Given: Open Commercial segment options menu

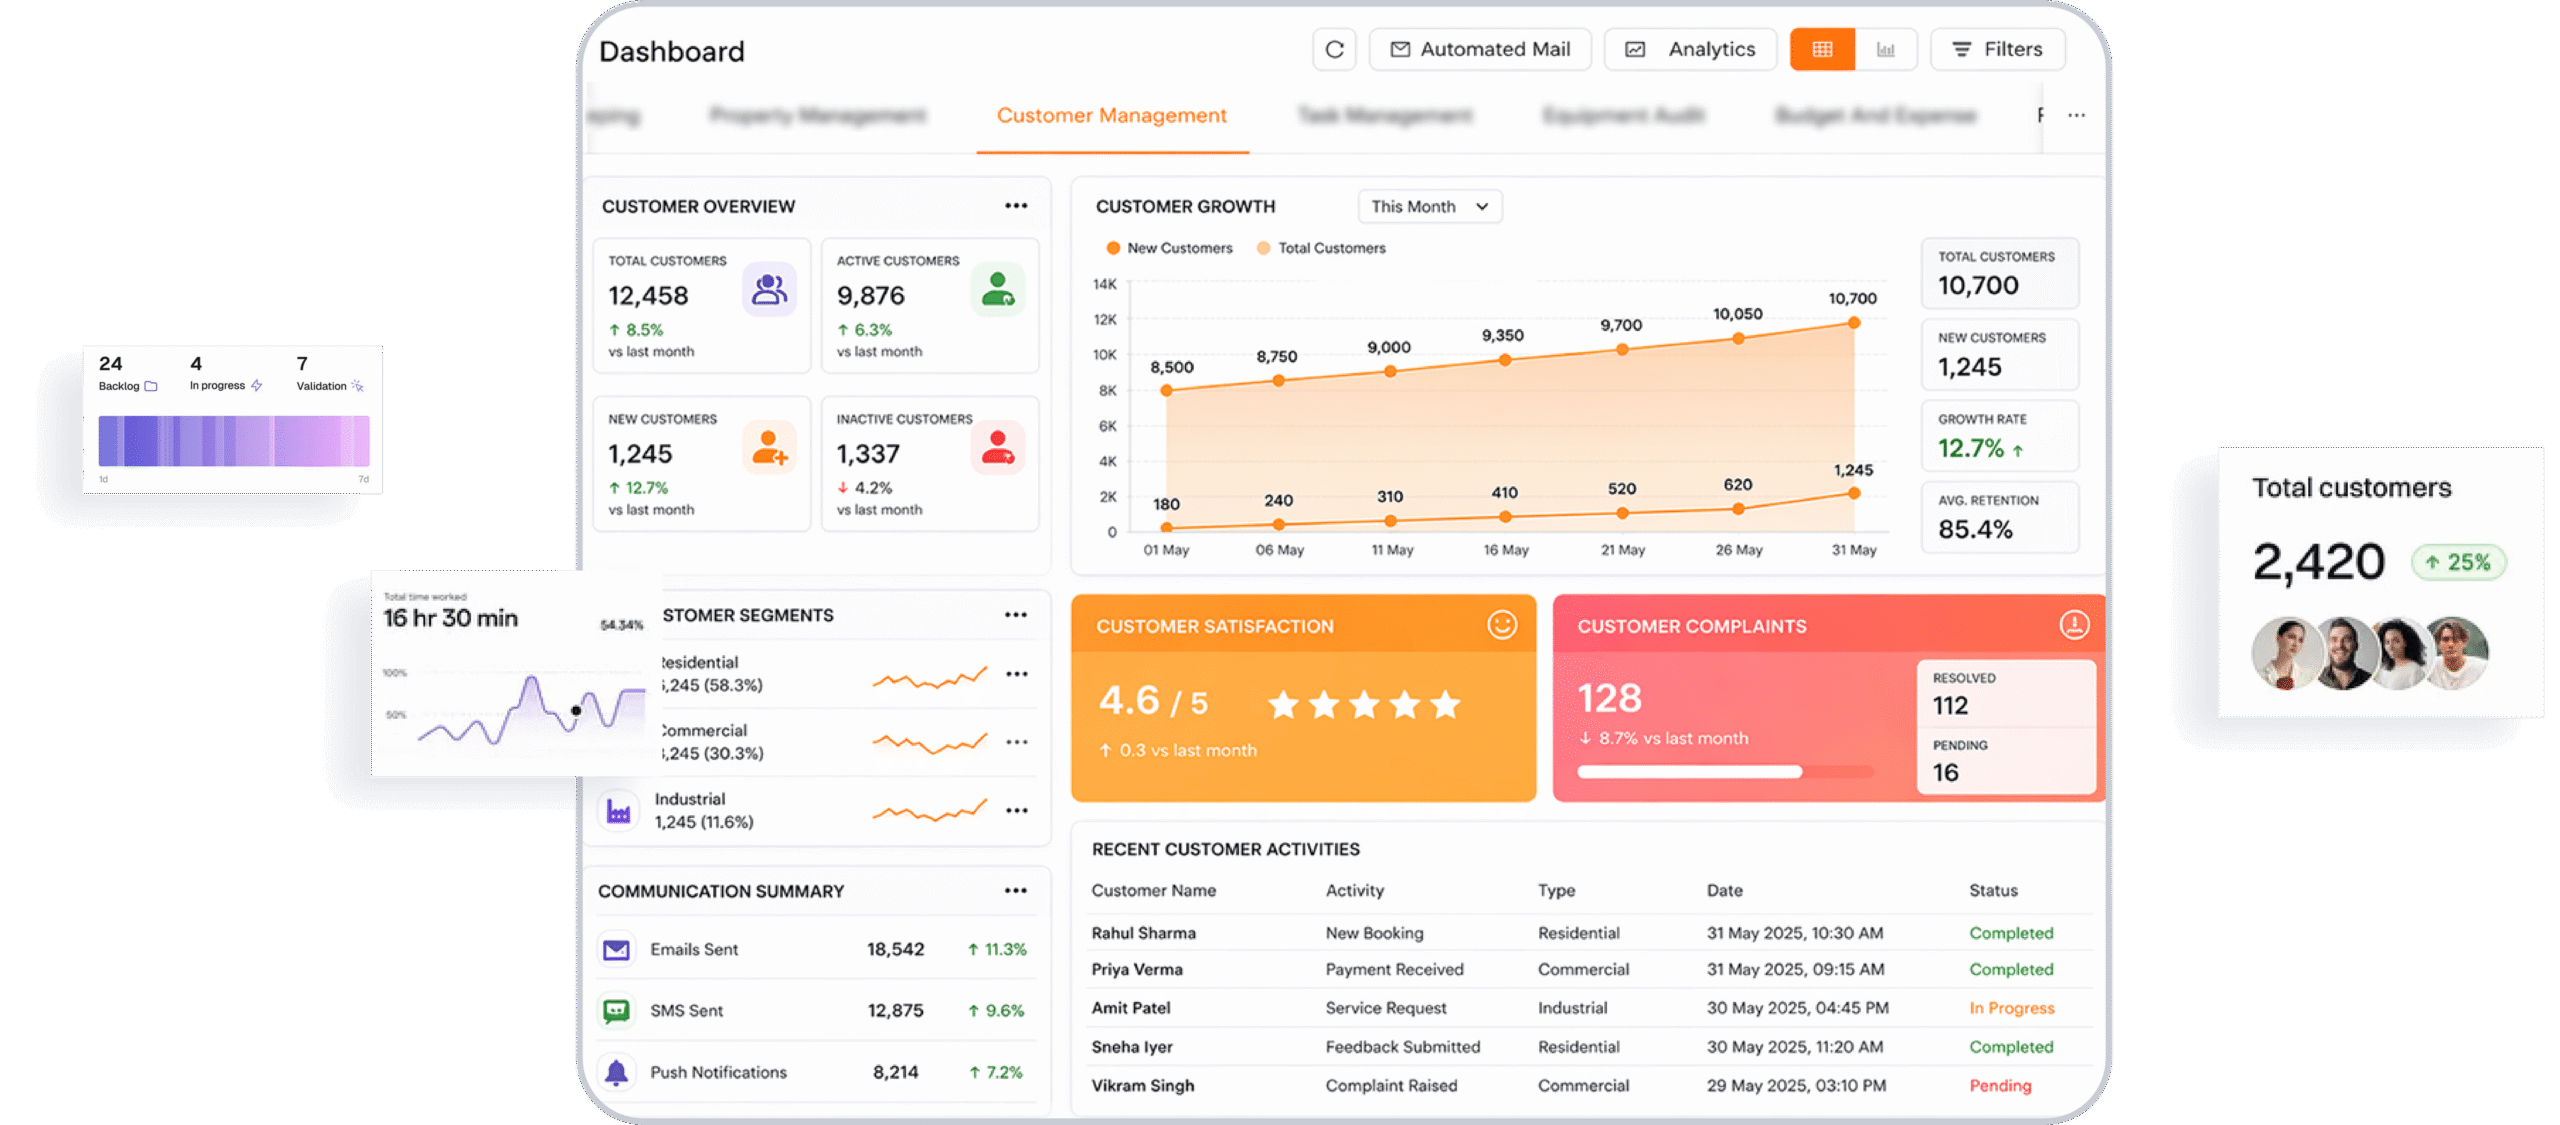Looking at the screenshot, I should click(1016, 742).
